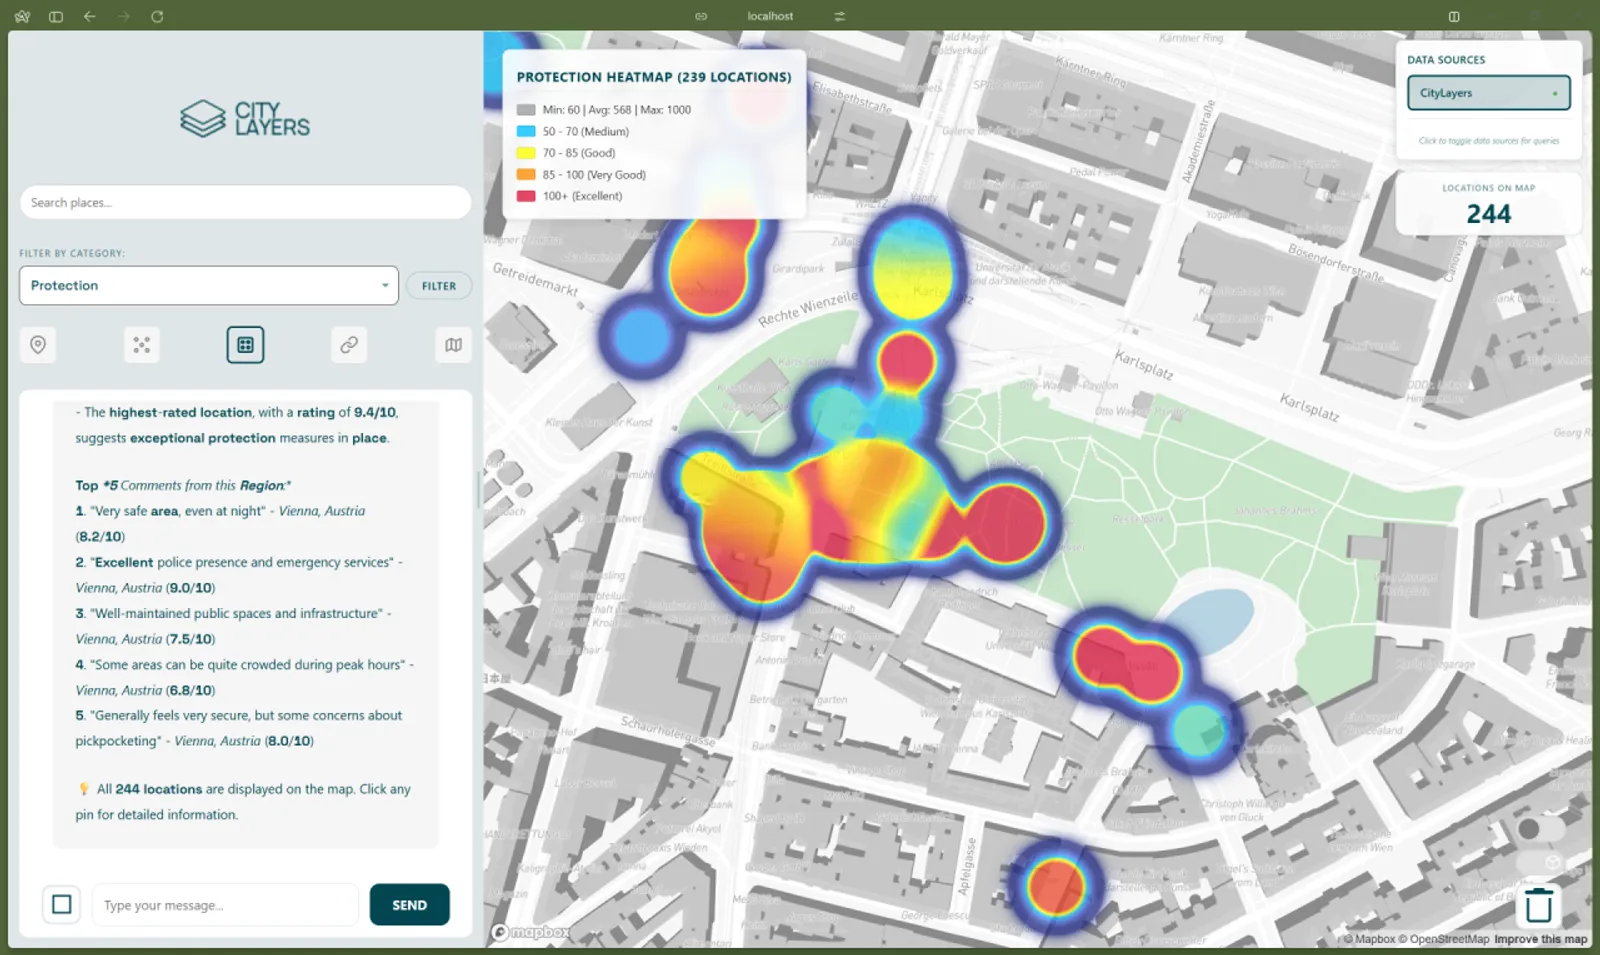Click the folded map icon in the sidebar
Image resolution: width=1600 pixels, height=955 pixels.
453,345
